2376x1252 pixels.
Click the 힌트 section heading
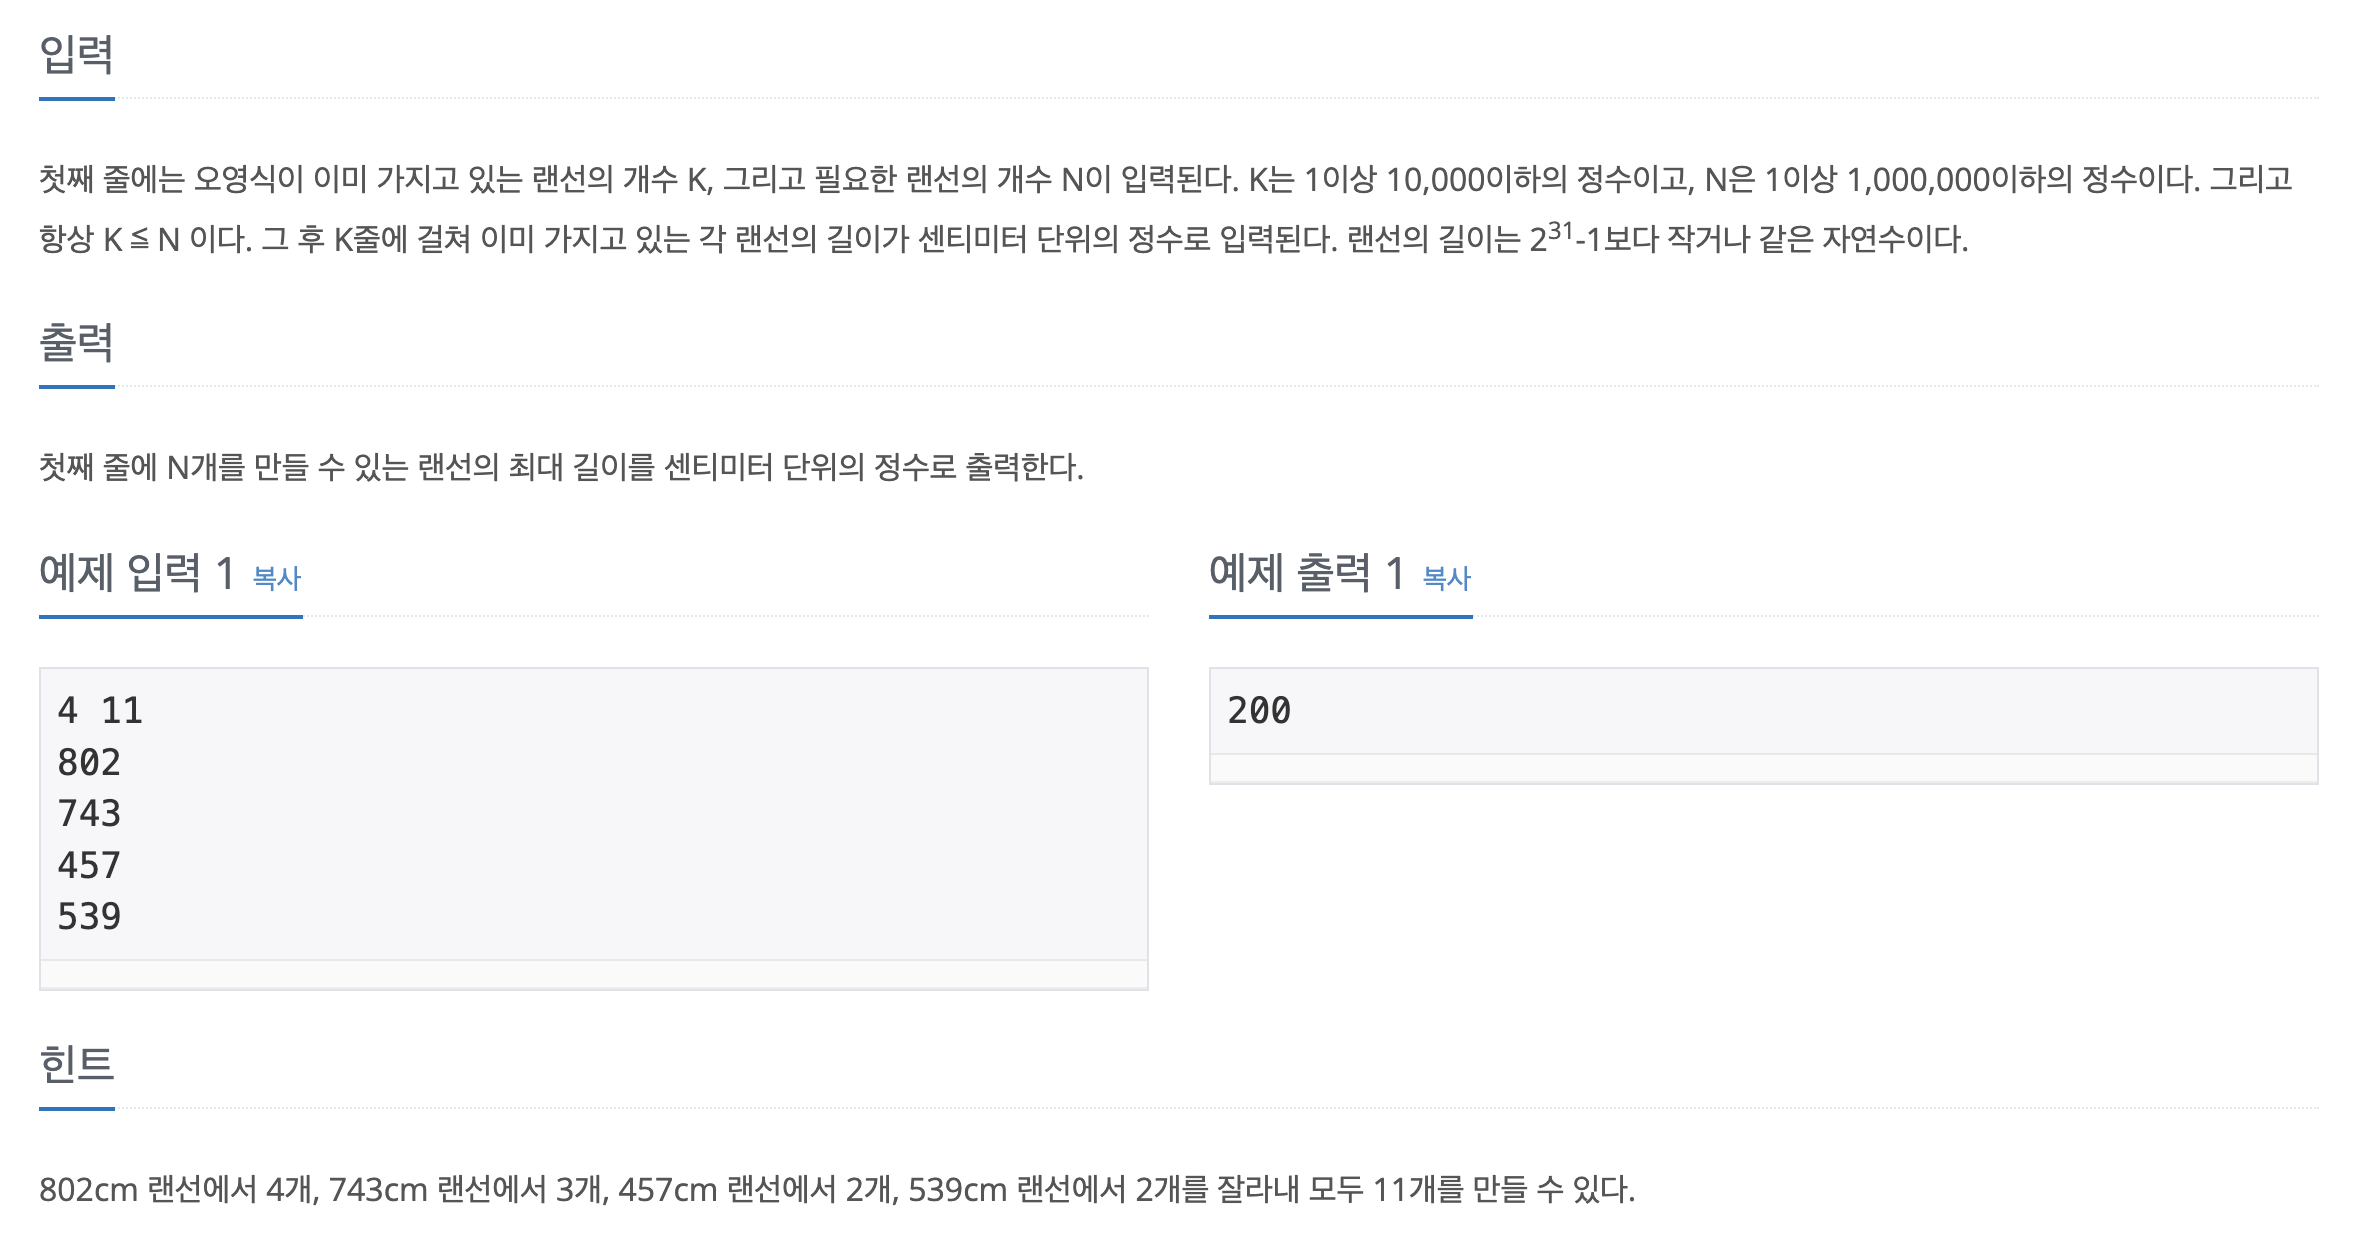coord(77,1065)
